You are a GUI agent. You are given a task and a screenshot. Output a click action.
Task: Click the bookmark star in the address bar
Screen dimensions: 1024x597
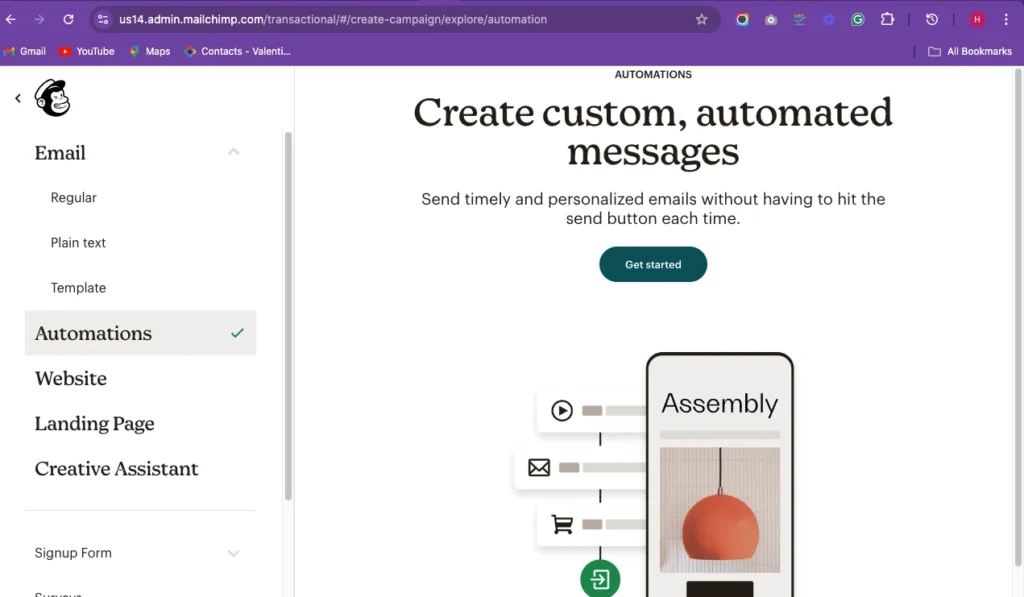(x=701, y=19)
